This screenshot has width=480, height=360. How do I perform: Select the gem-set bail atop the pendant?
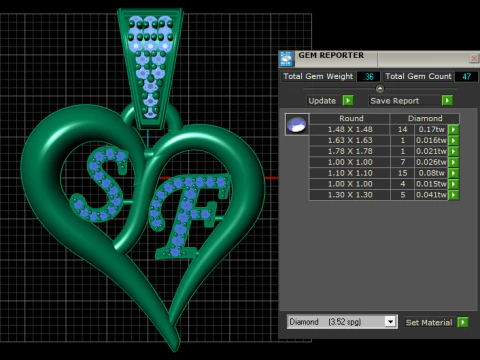coord(150,68)
